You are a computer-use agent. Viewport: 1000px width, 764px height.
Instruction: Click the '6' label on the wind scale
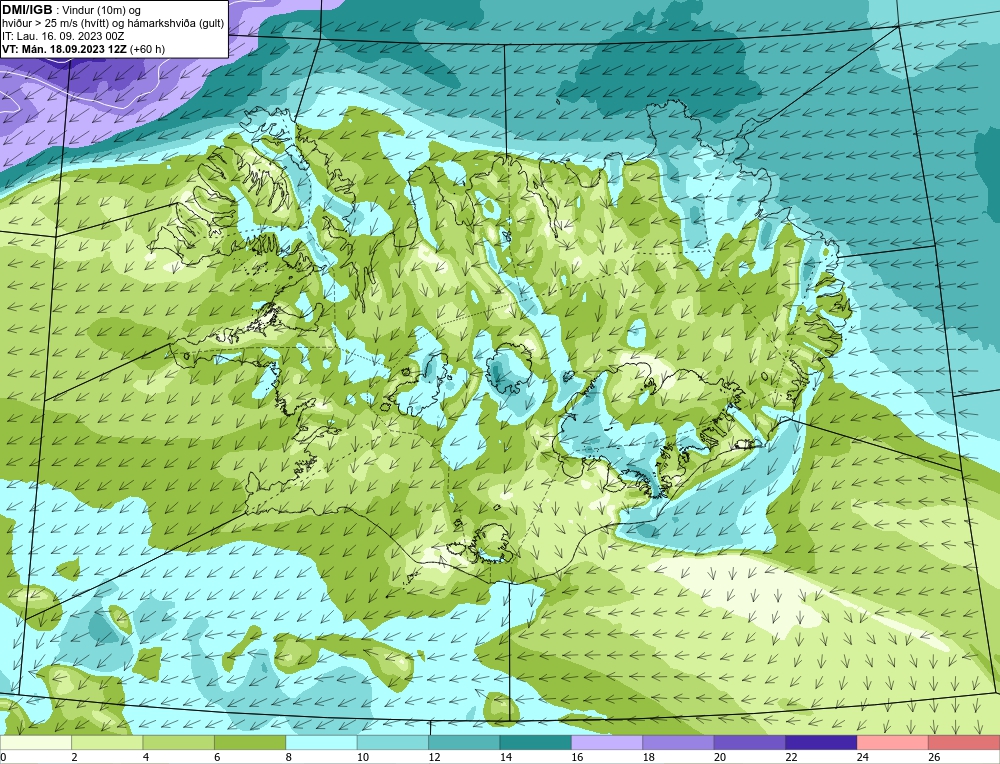pos(217,757)
